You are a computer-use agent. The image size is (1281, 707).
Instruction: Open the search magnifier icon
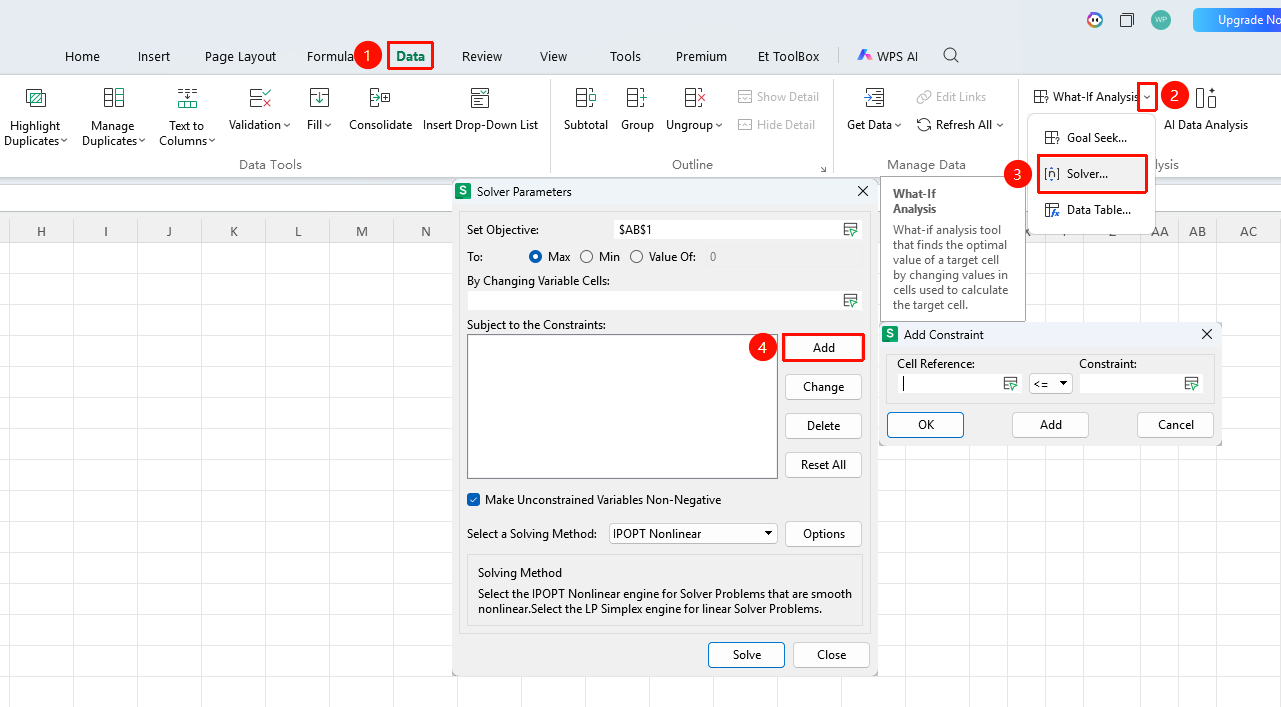[x=951, y=56]
